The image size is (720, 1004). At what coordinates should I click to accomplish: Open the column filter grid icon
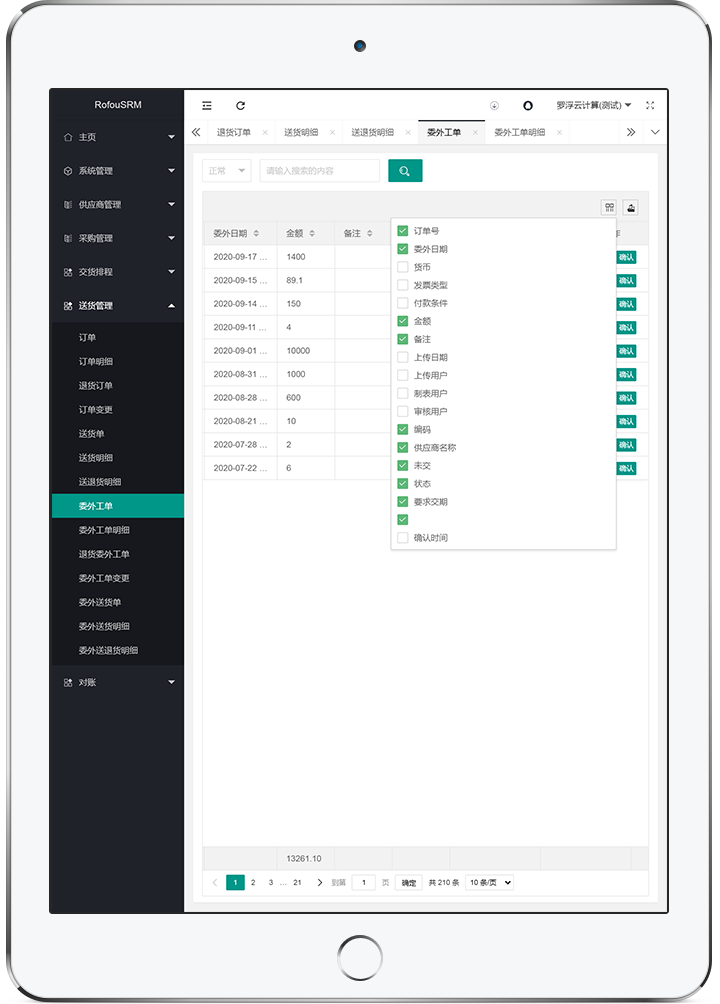click(608, 208)
